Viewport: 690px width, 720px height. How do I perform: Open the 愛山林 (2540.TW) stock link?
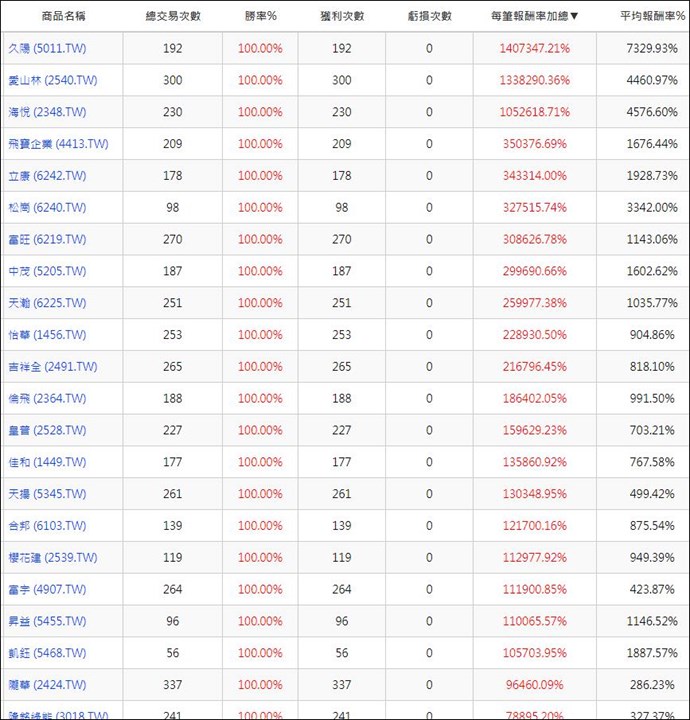(51, 80)
